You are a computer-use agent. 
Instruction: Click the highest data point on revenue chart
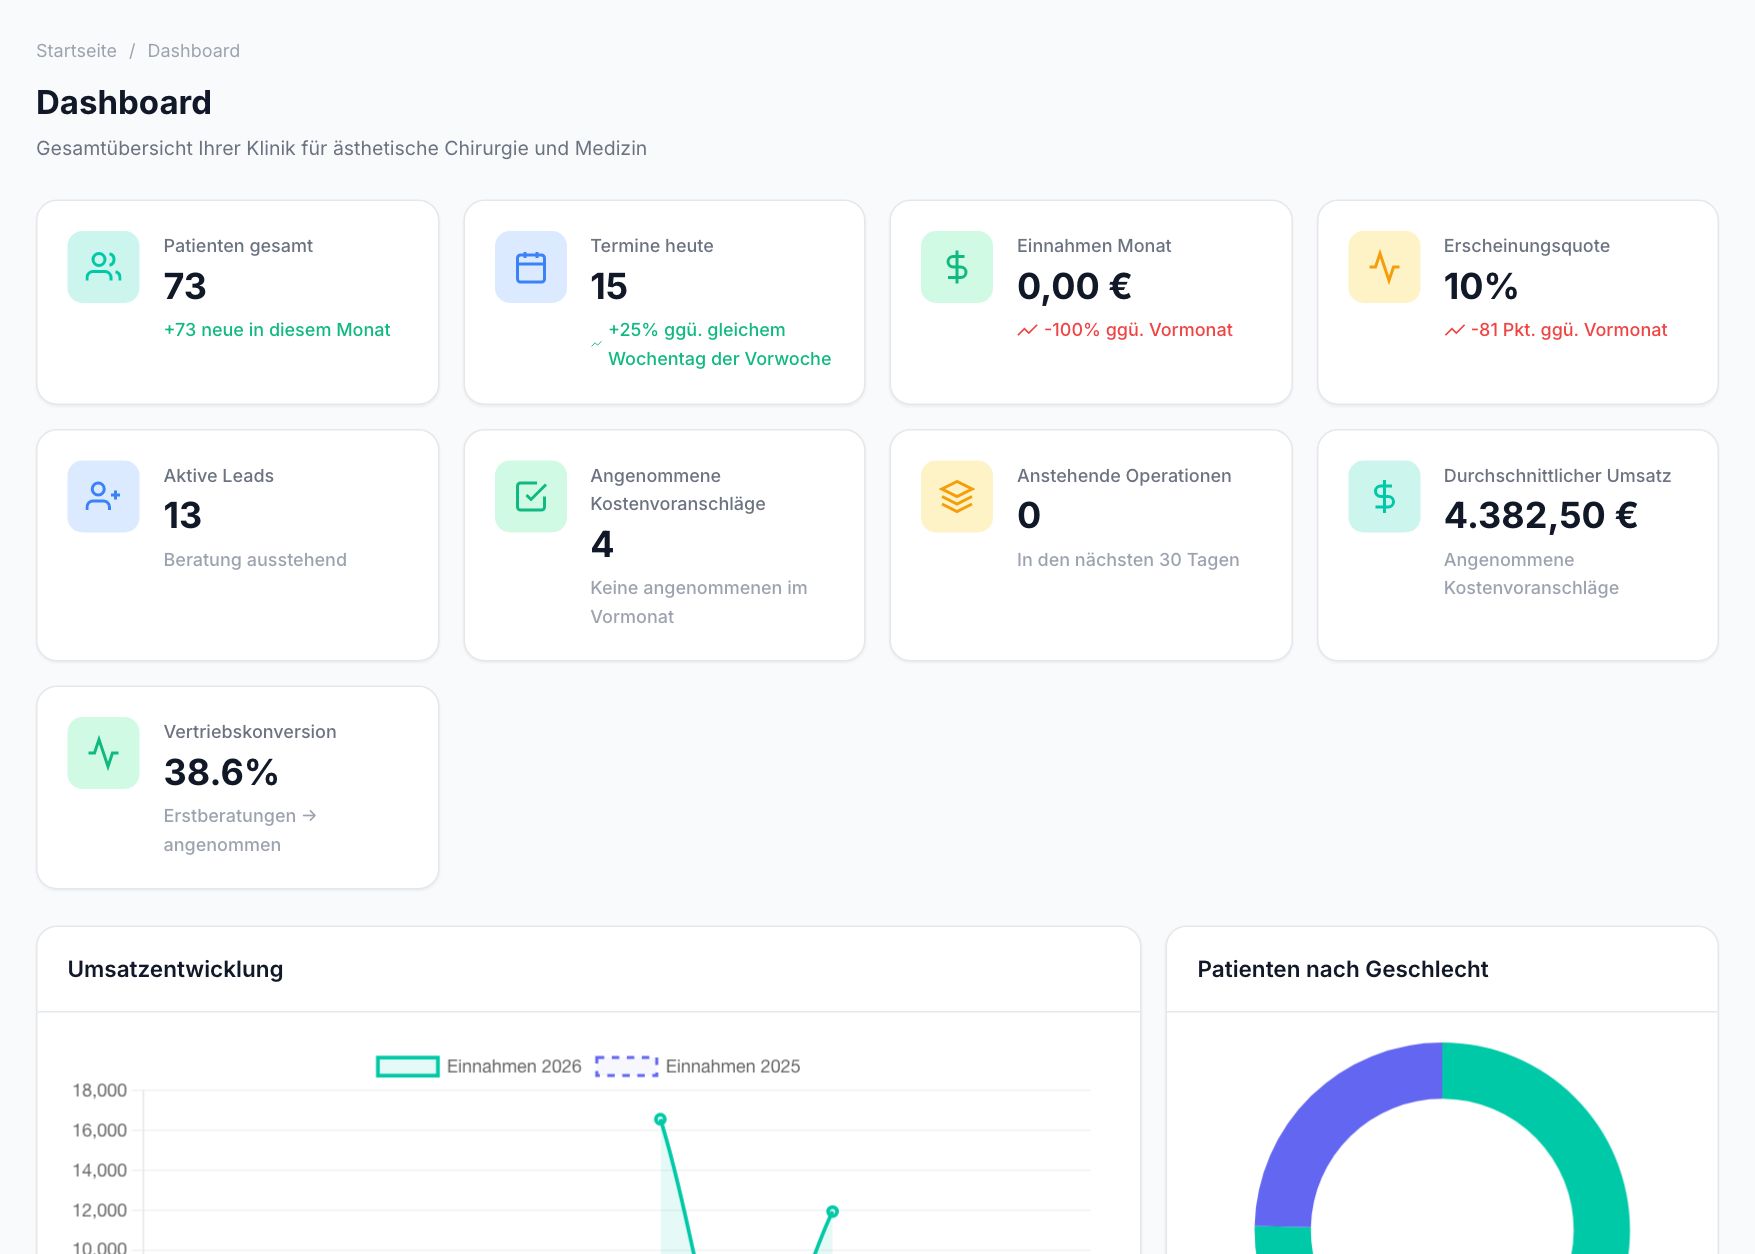click(660, 1119)
